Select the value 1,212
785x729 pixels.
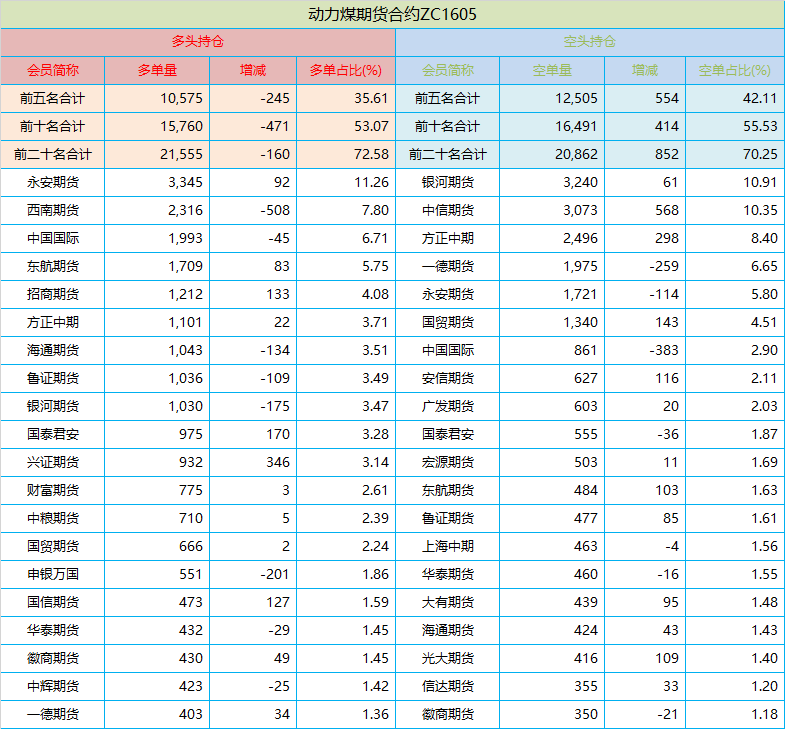tap(185, 294)
